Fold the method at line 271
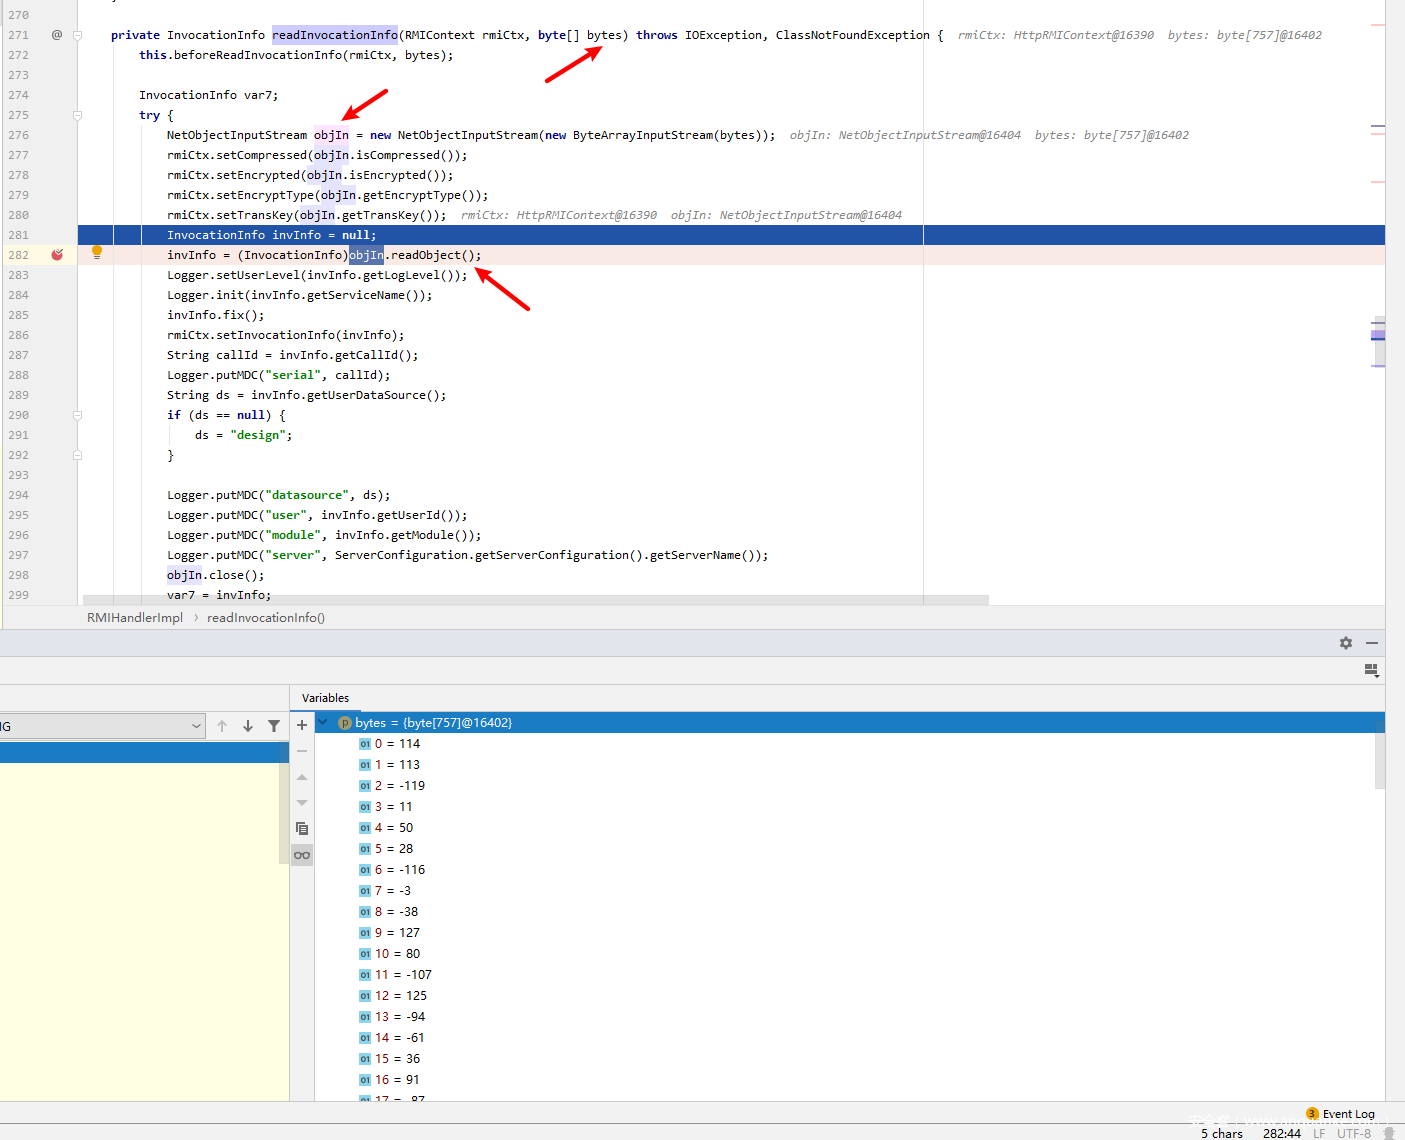Viewport: 1405px width, 1140px height. click(x=77, y=35)
